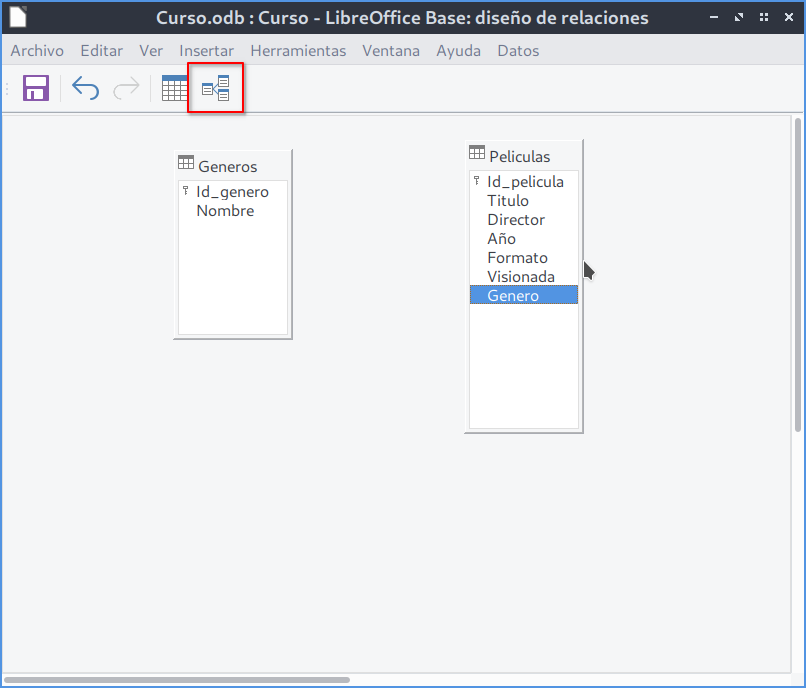
Task: Open the Datos menu
Action: [517, 50]
